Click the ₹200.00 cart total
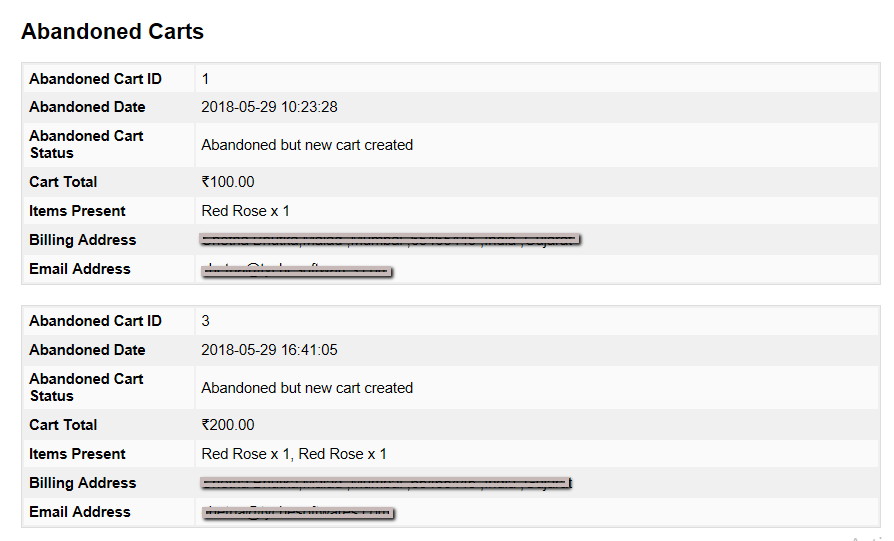Screen dimensions: 894x541 [228, 425]
